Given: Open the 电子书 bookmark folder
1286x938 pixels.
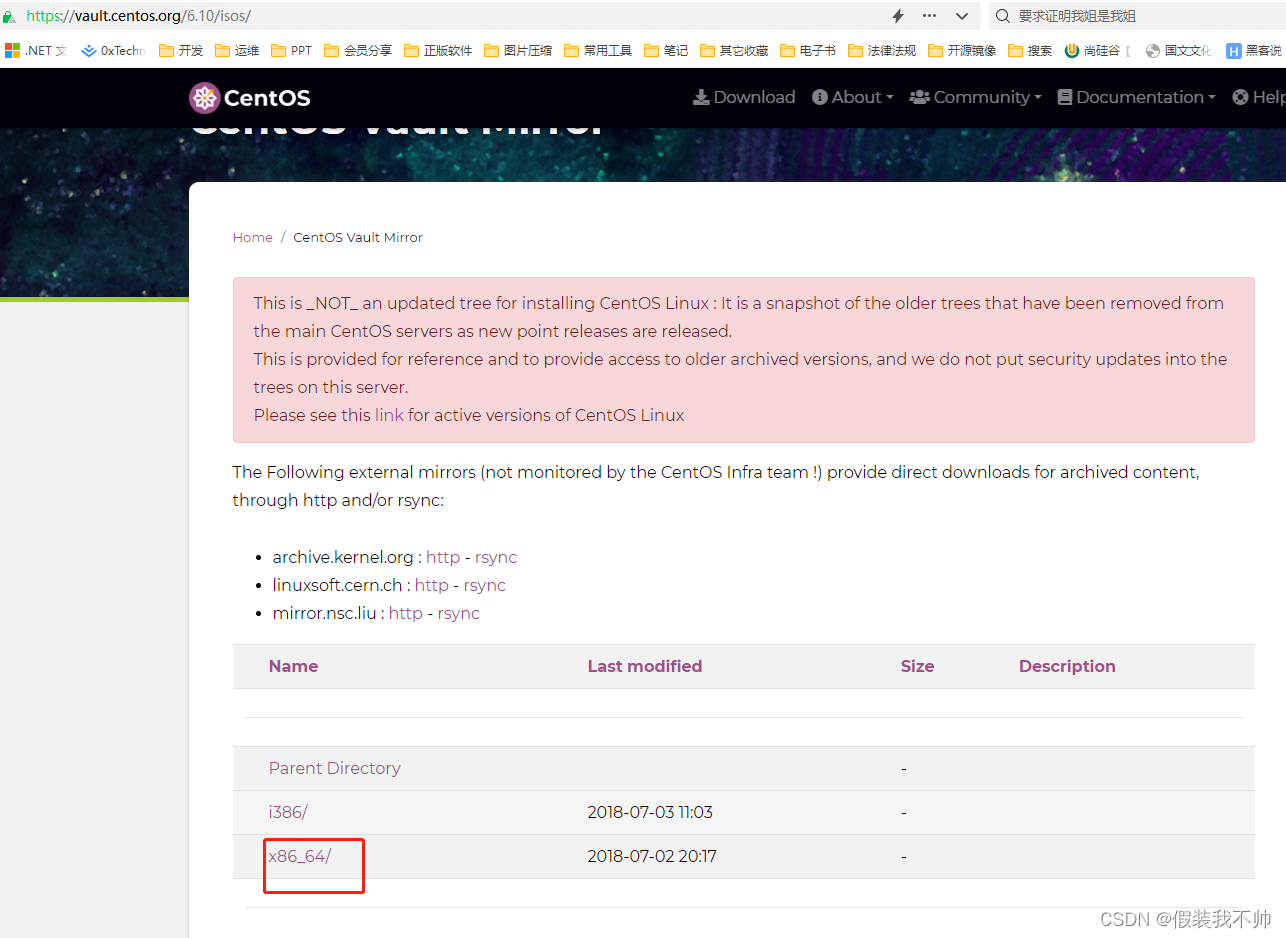Looking at the screenshot, I should tap(808, 50).
